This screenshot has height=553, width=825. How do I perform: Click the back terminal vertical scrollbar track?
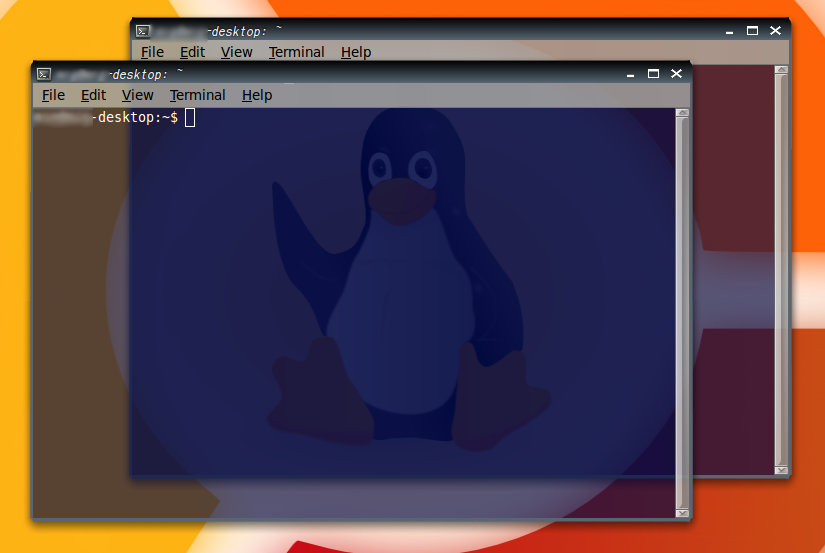point(781,269)
